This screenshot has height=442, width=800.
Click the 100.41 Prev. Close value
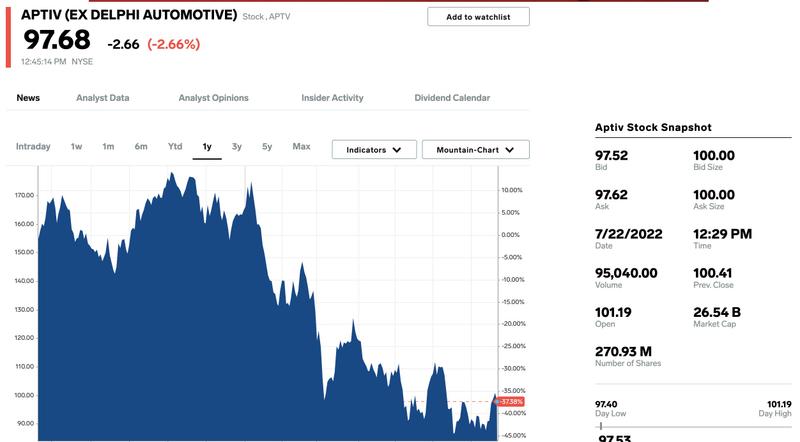point(712,273)
